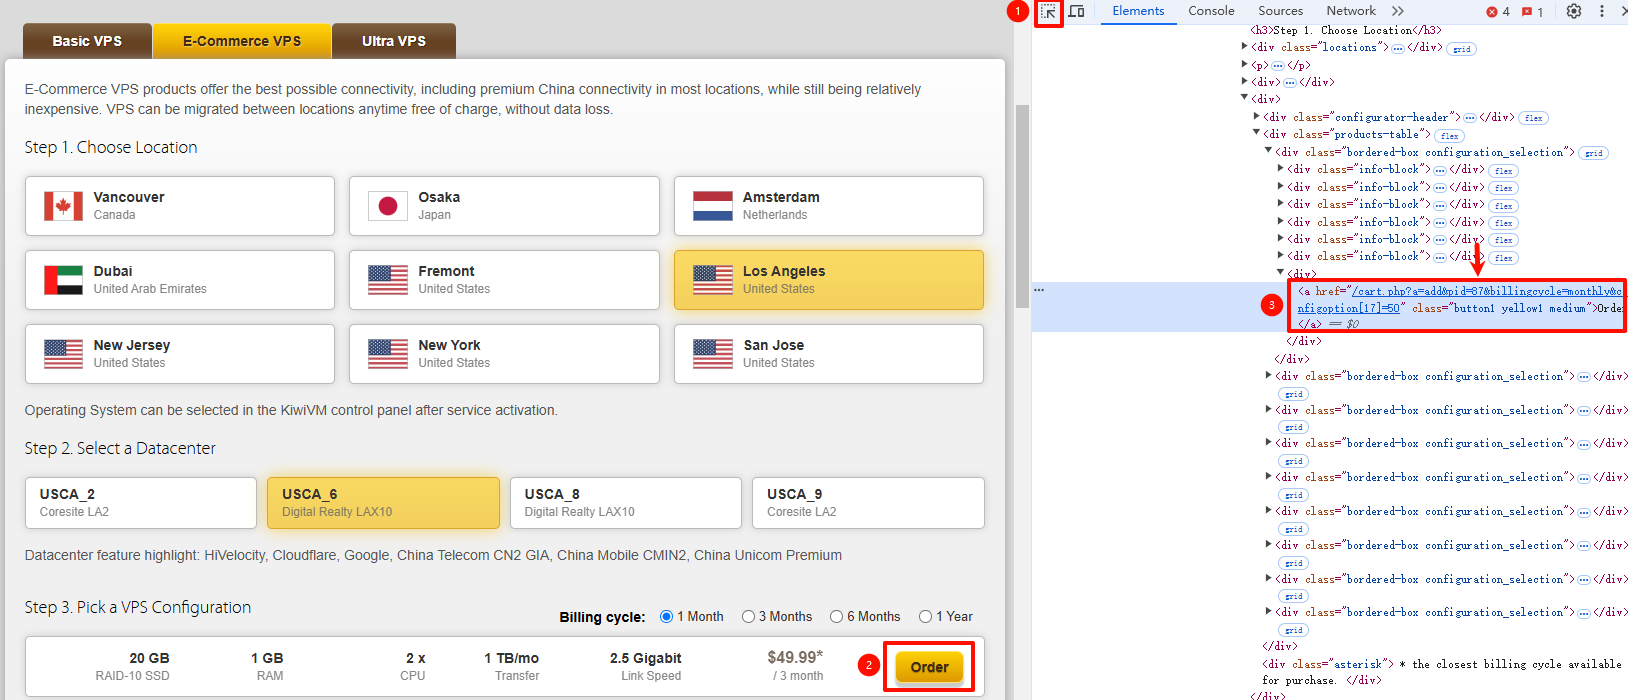
Task: Collapse the products-table div node
Action: 1257,134
